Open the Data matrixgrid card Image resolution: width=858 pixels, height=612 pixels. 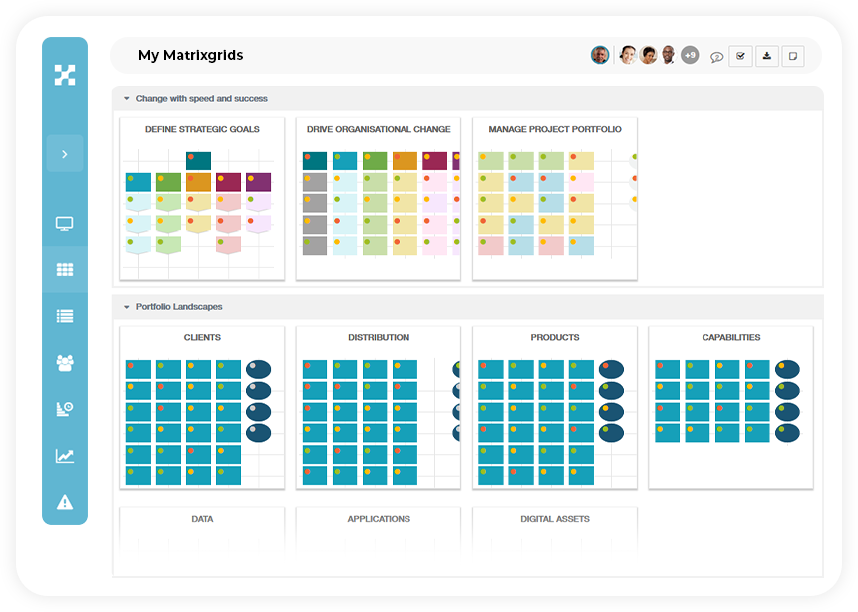(202, 531)
